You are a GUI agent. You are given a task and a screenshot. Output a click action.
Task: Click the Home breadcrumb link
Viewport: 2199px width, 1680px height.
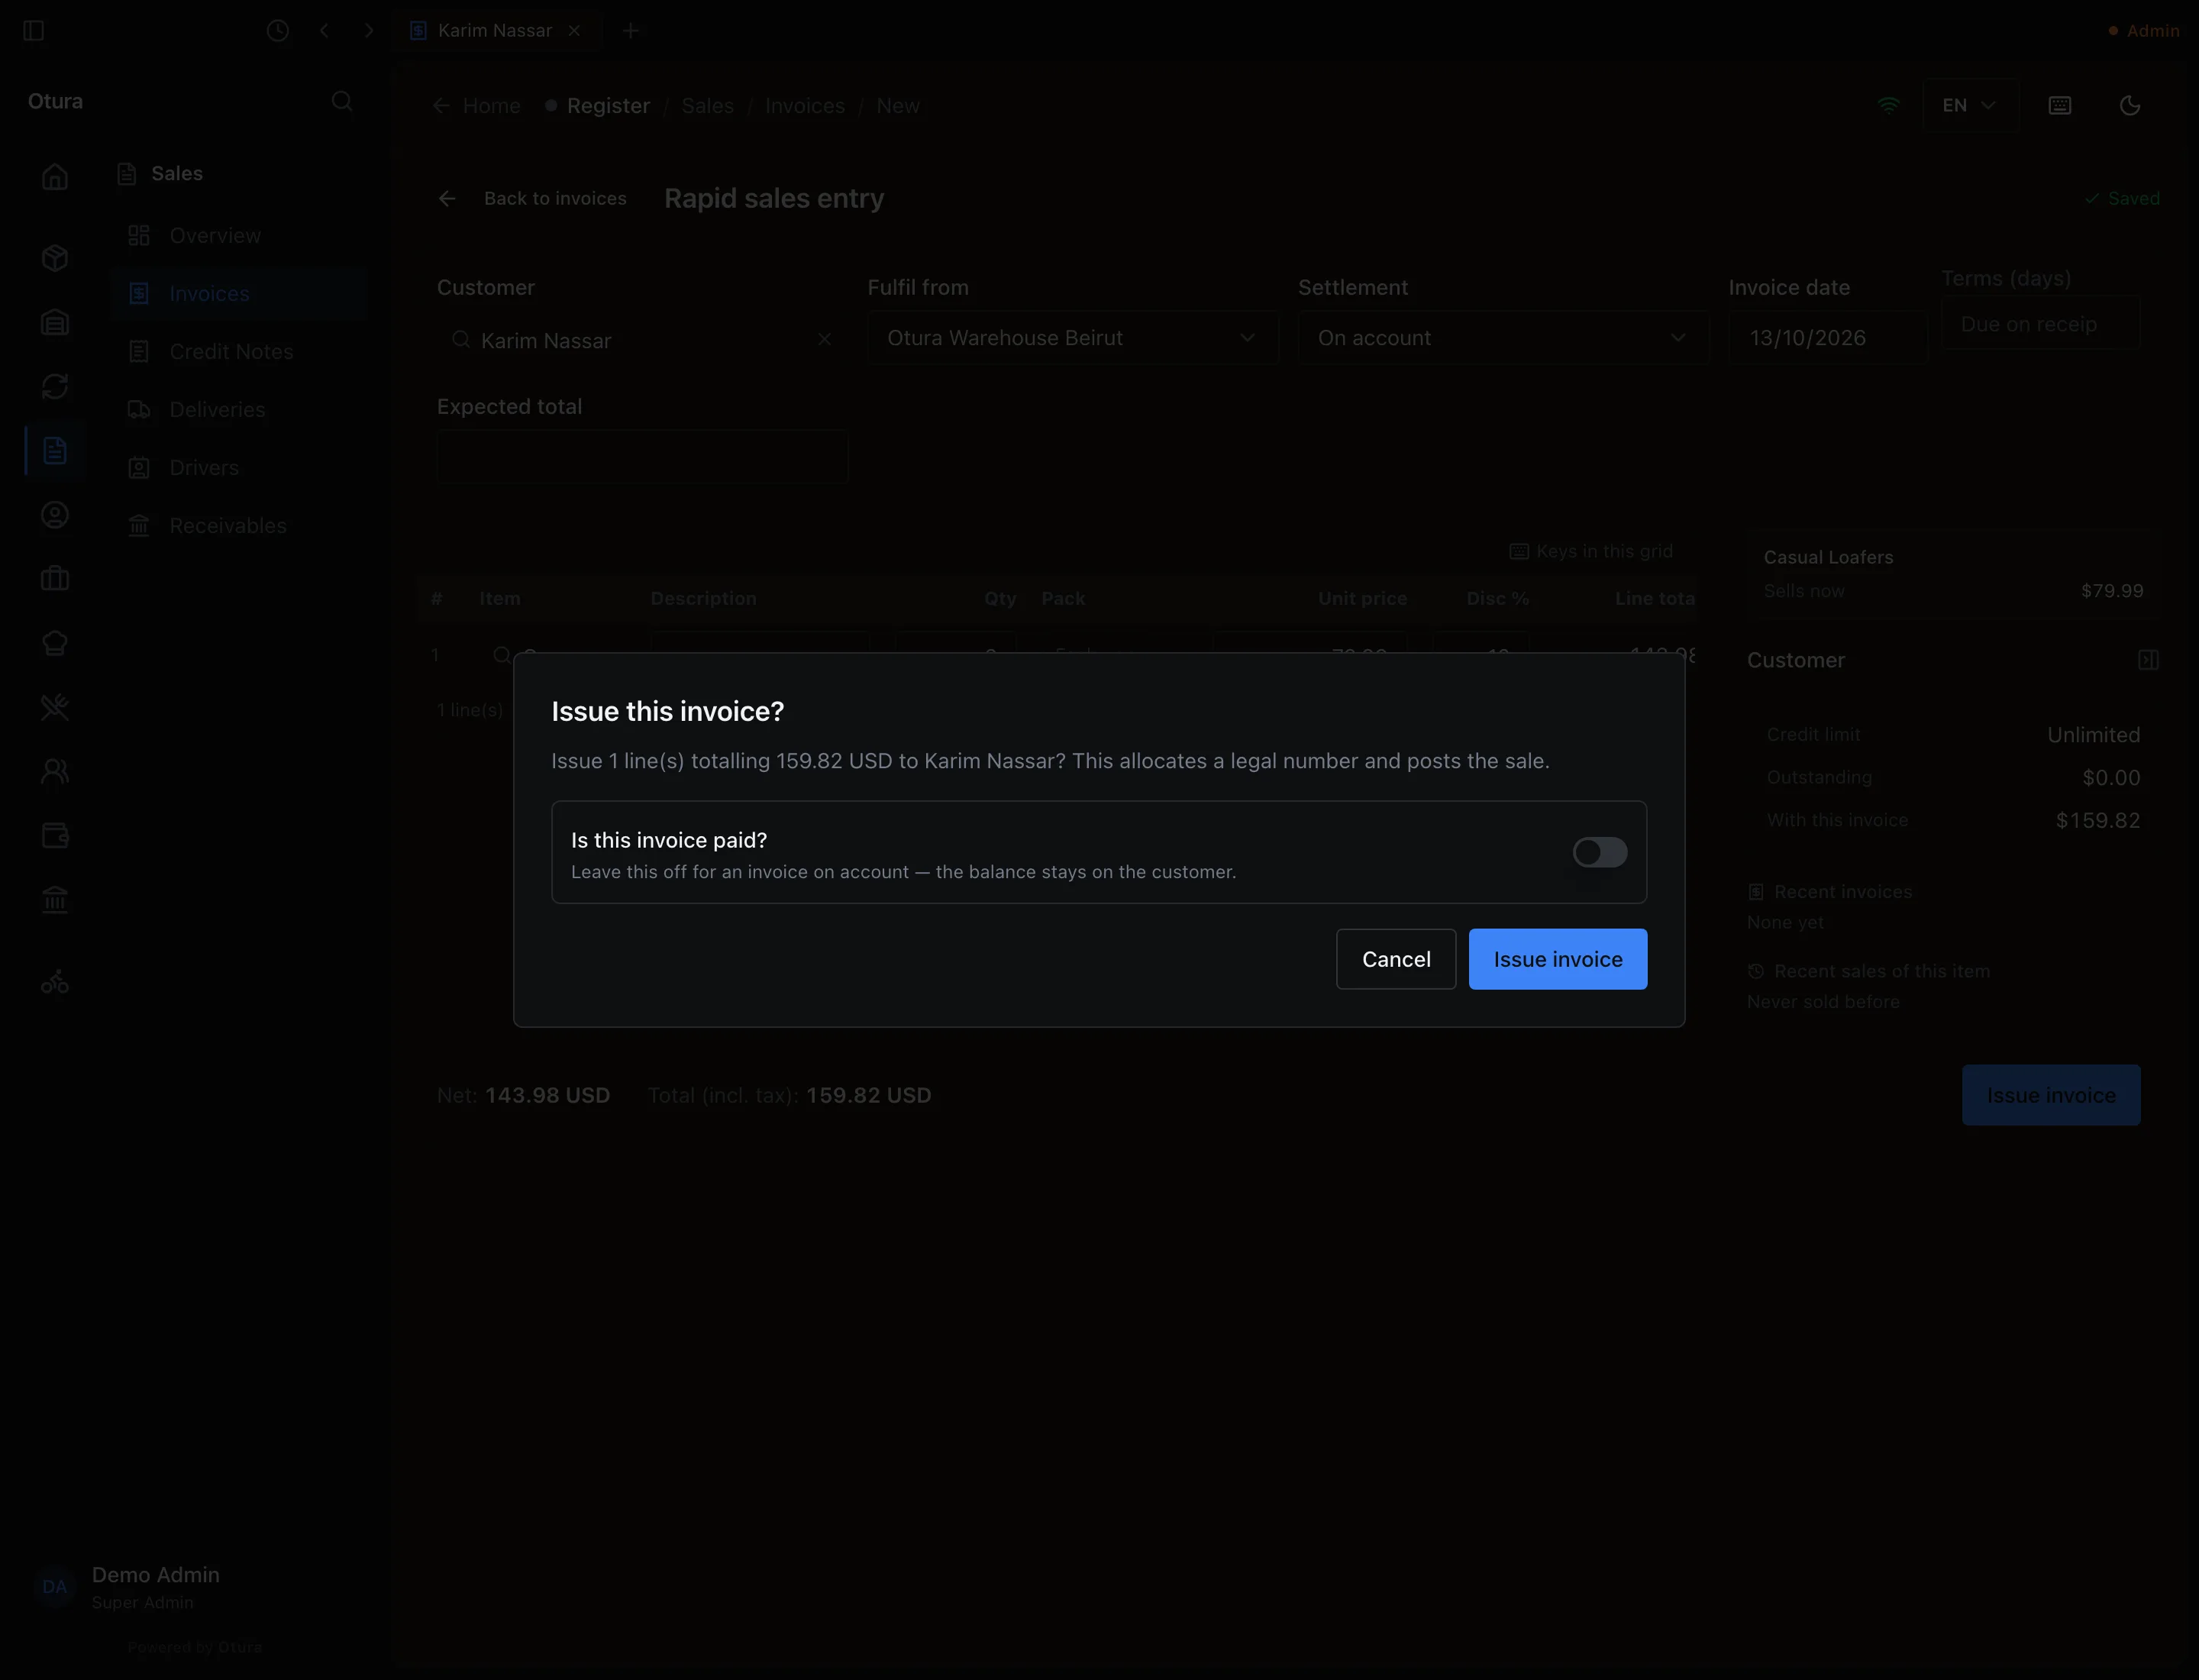pos(476,106)
